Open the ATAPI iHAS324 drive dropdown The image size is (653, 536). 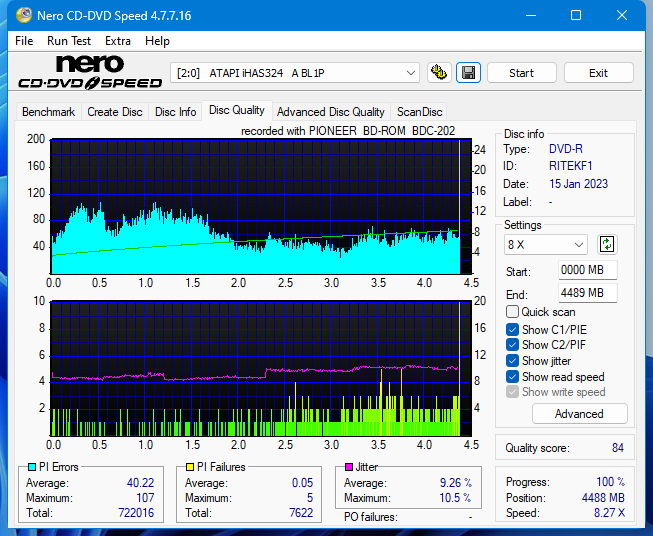pyautogui.click(x=295, y=73)
